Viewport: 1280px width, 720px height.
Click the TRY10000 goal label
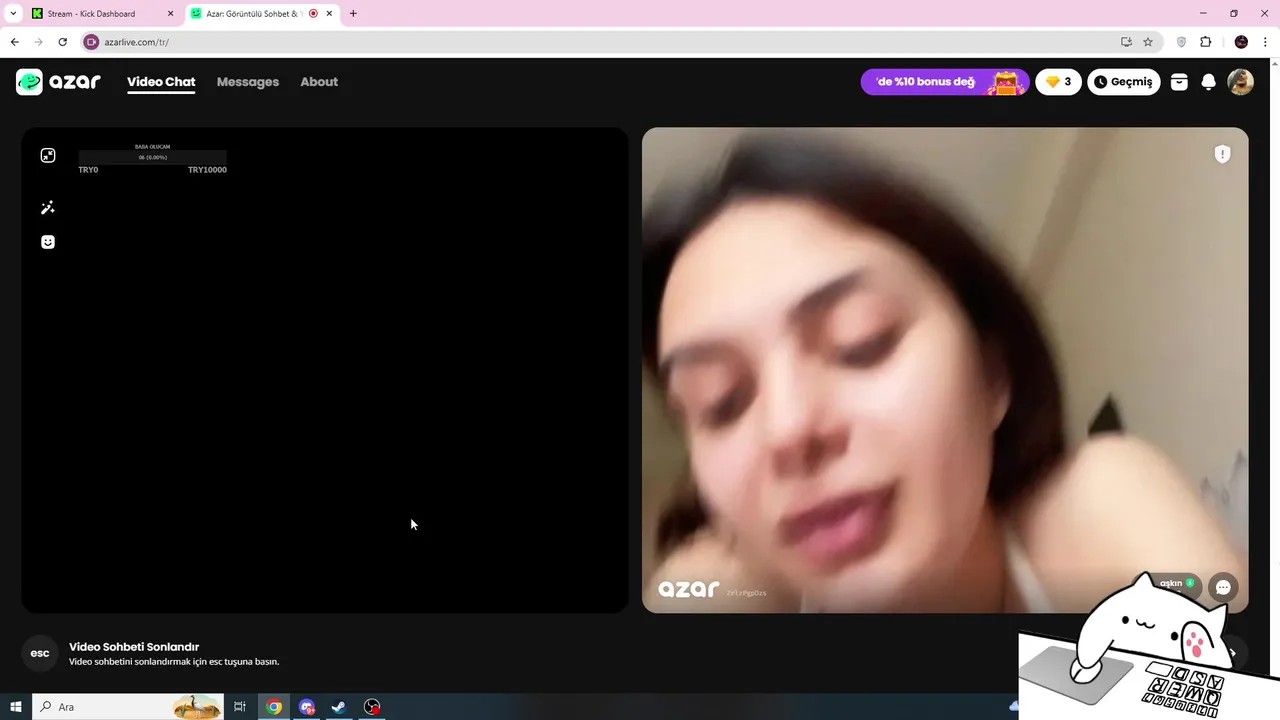(x=207, y=170)
